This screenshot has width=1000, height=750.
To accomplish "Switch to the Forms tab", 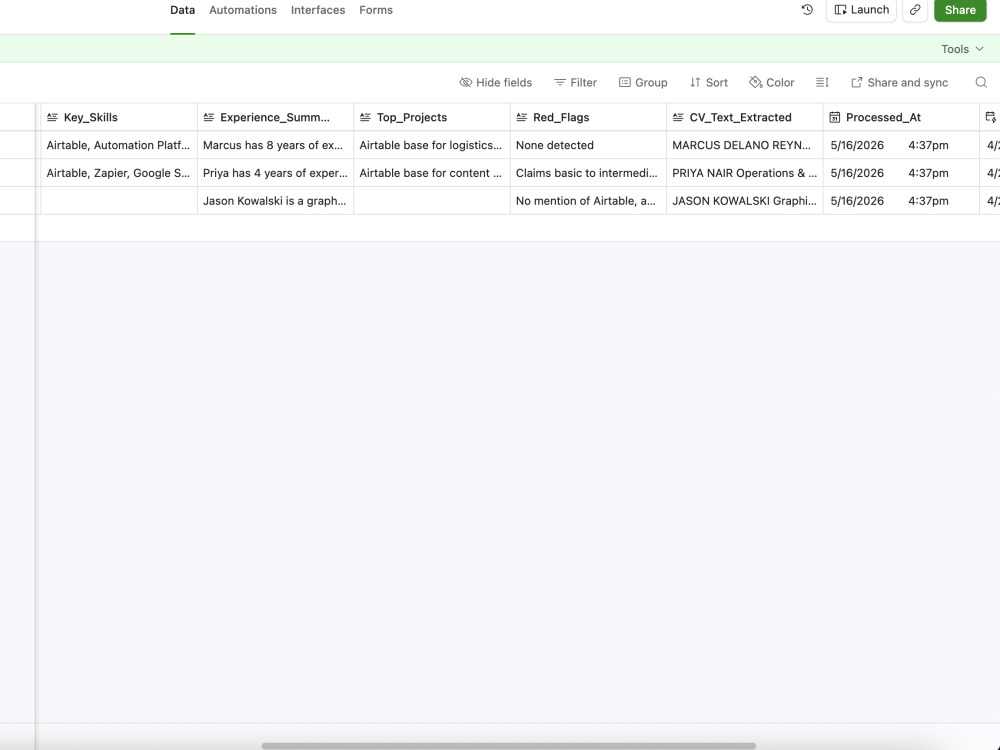I will 376,10.
